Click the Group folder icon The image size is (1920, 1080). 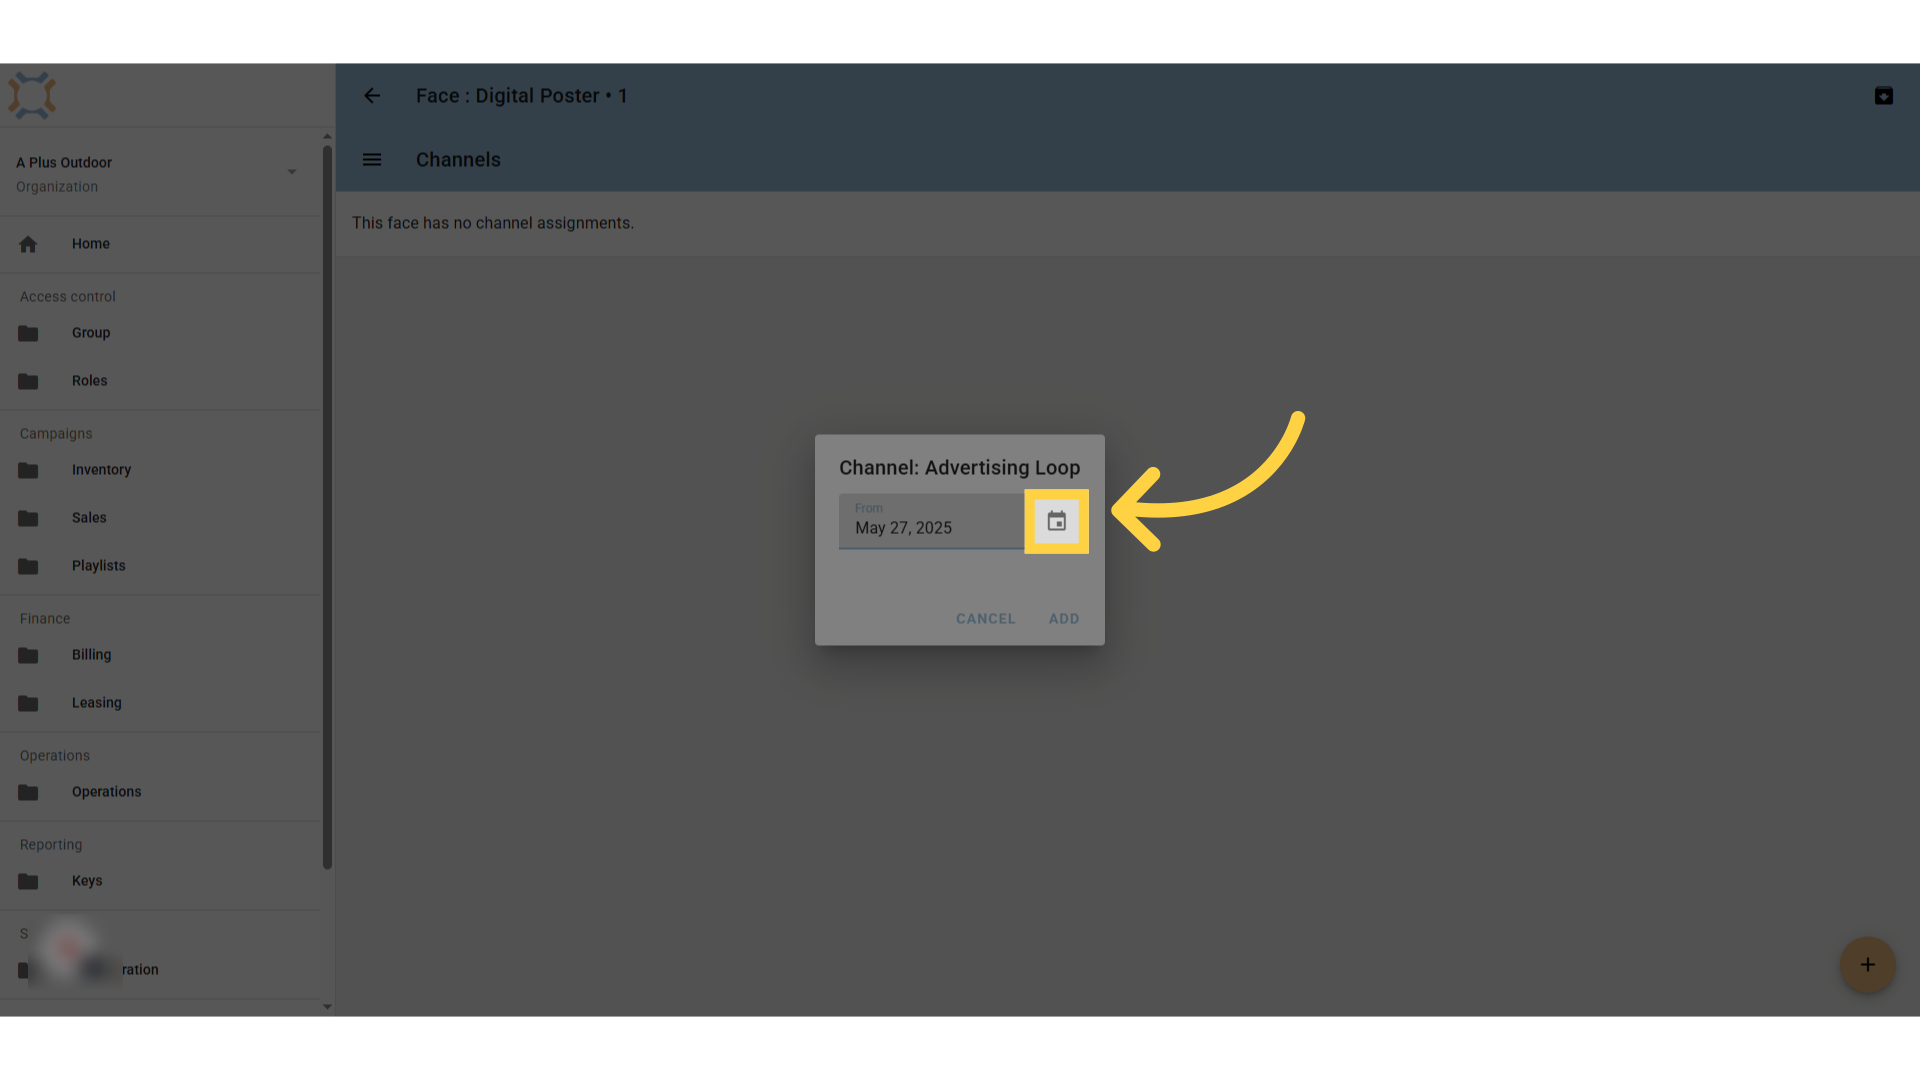pos(28,333)
